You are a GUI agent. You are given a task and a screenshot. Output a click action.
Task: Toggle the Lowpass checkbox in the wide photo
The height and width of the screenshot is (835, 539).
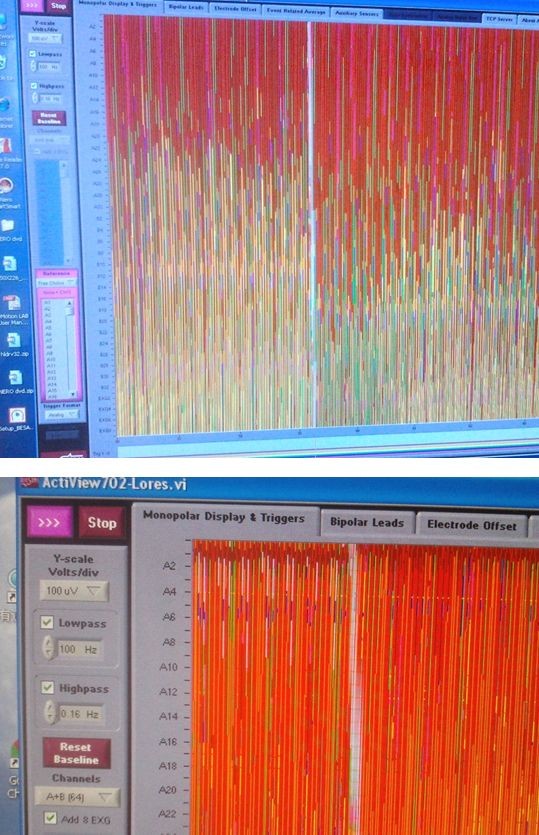tap(33, 54)
